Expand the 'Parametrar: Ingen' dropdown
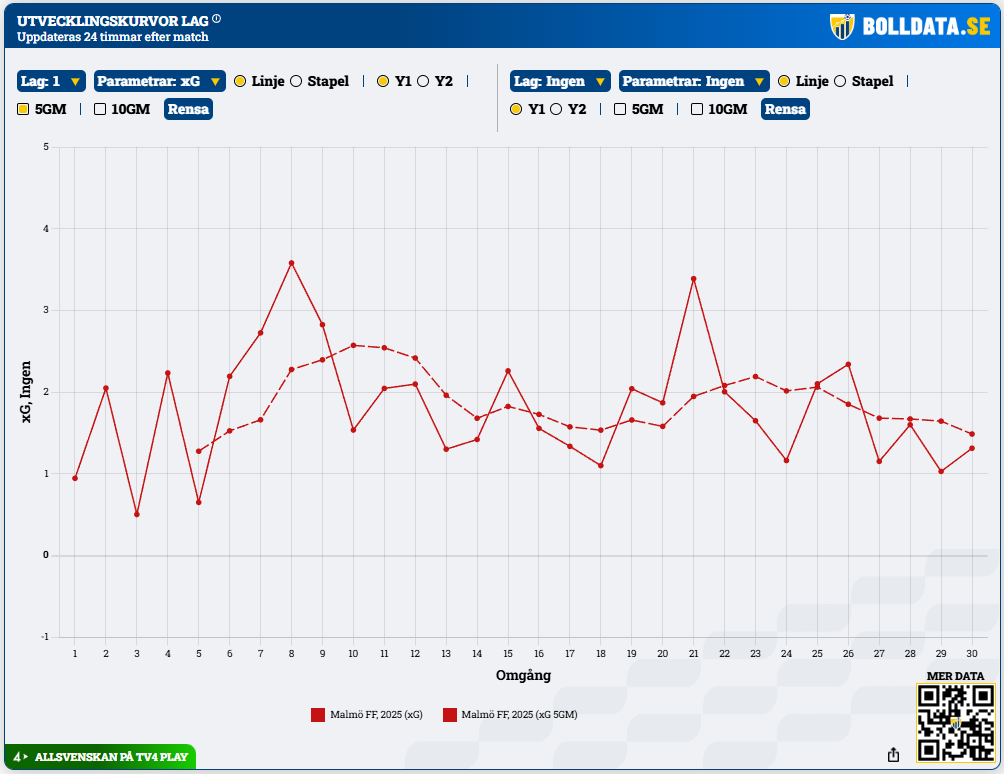Screen dimensions: 1004x774 click(x=694, y=81)
